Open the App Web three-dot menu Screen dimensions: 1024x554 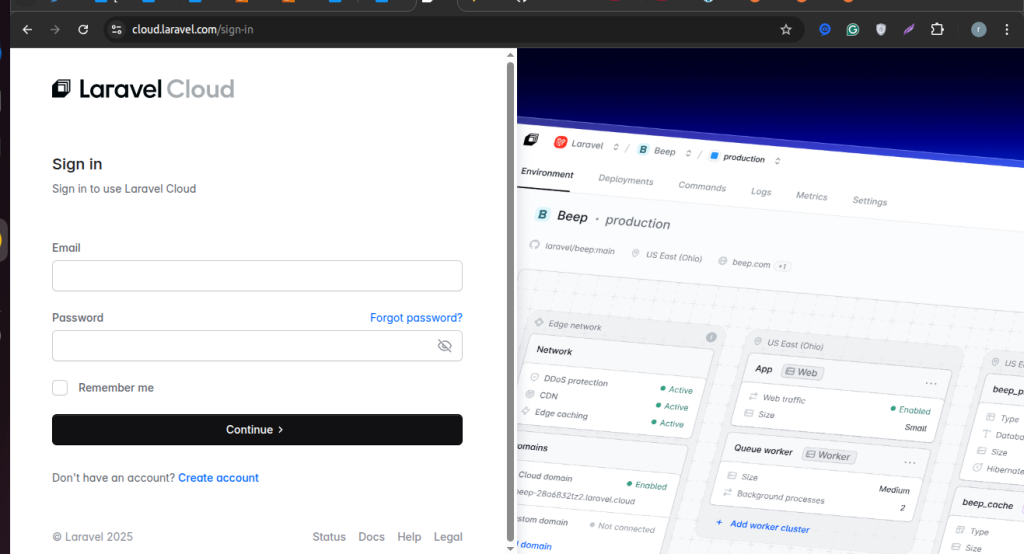(x=931, y=383)
